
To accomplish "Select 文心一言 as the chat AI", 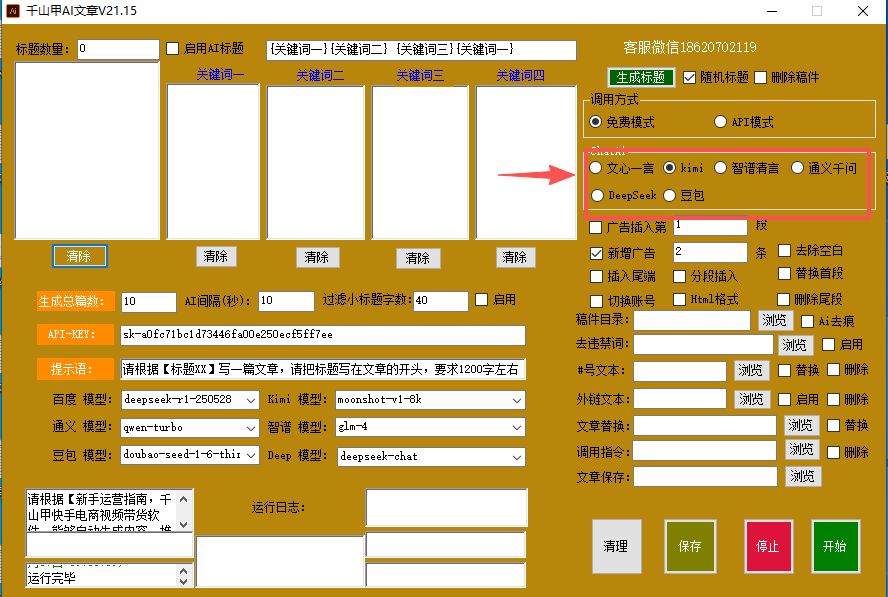I will click(596, 168).
